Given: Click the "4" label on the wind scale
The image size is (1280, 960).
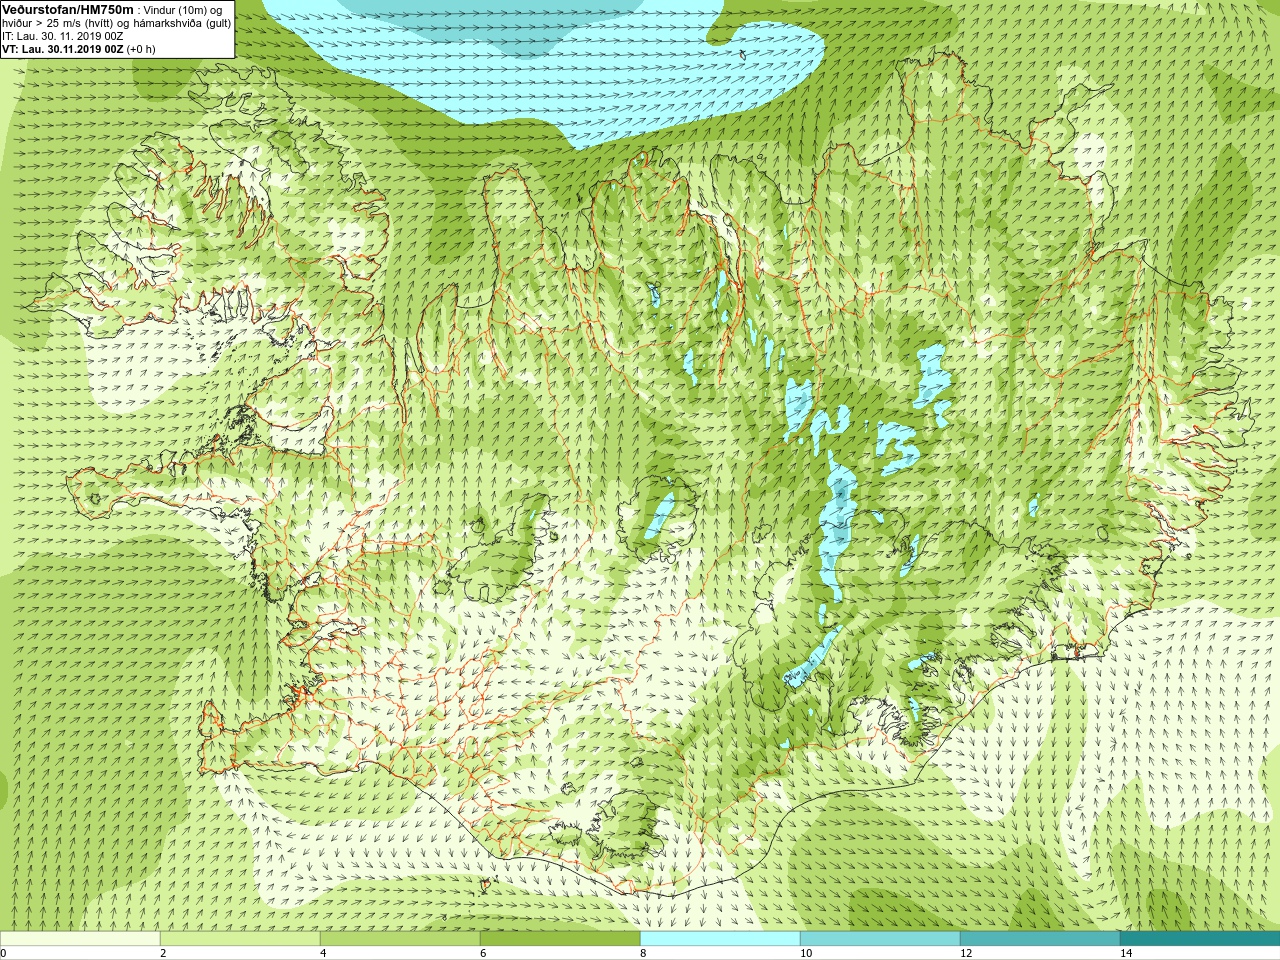Looking at the screenshot, I should pos(323,953).
